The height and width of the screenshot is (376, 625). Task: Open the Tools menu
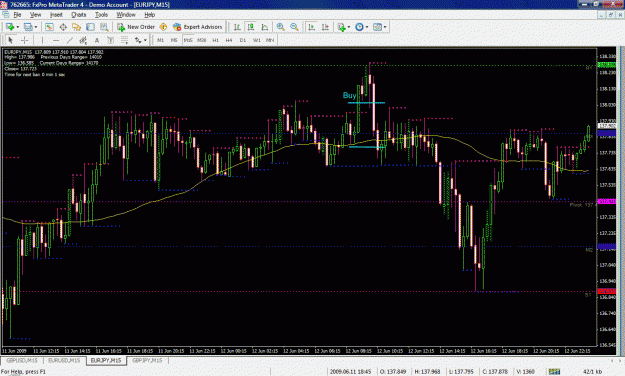[101, 15]
